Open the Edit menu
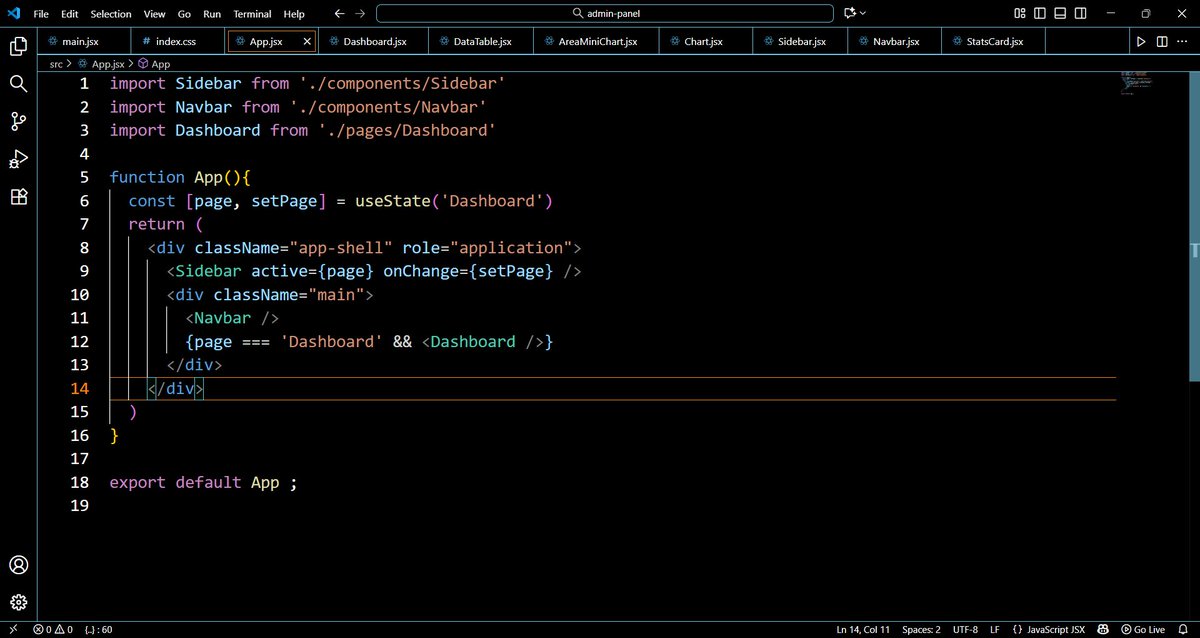Image resolution: width=1200 pixels, height=638 pixels. point(70,14)
